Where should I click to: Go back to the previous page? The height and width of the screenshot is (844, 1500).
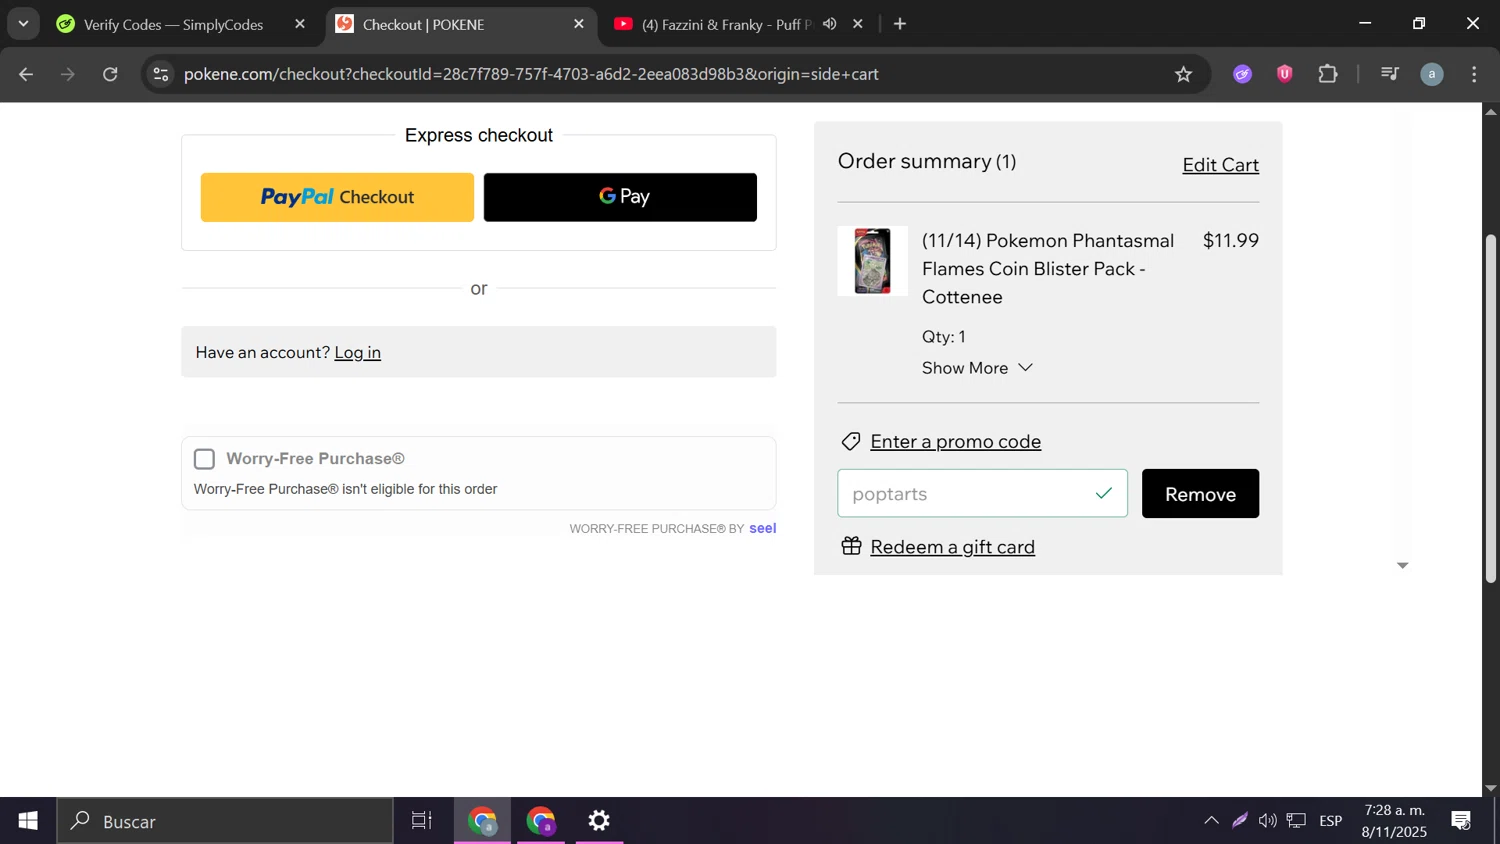[x=26, y=74]
